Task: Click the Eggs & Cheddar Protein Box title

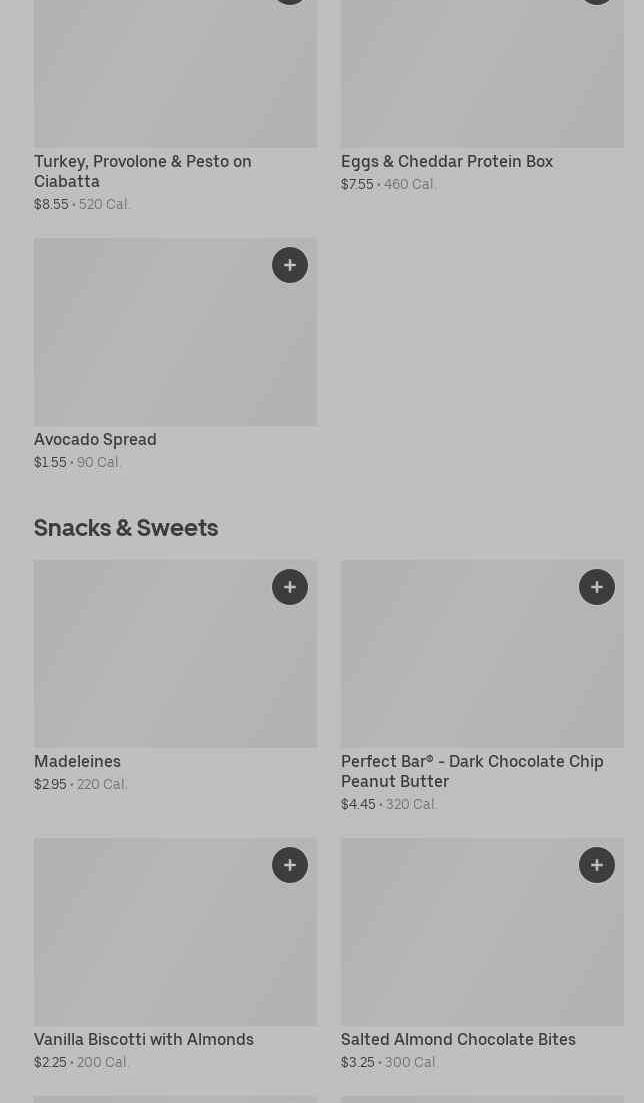Action: (x=446, y=161)
